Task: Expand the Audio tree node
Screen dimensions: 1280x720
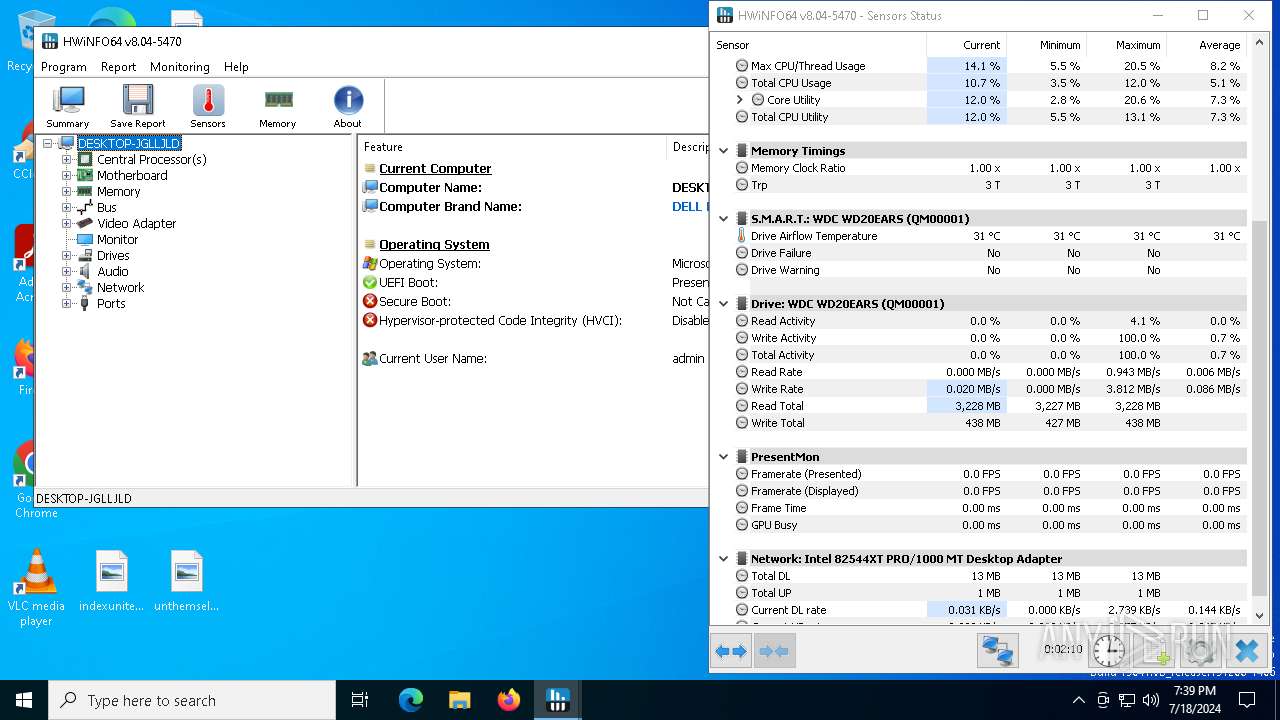Action: (67, 271)
